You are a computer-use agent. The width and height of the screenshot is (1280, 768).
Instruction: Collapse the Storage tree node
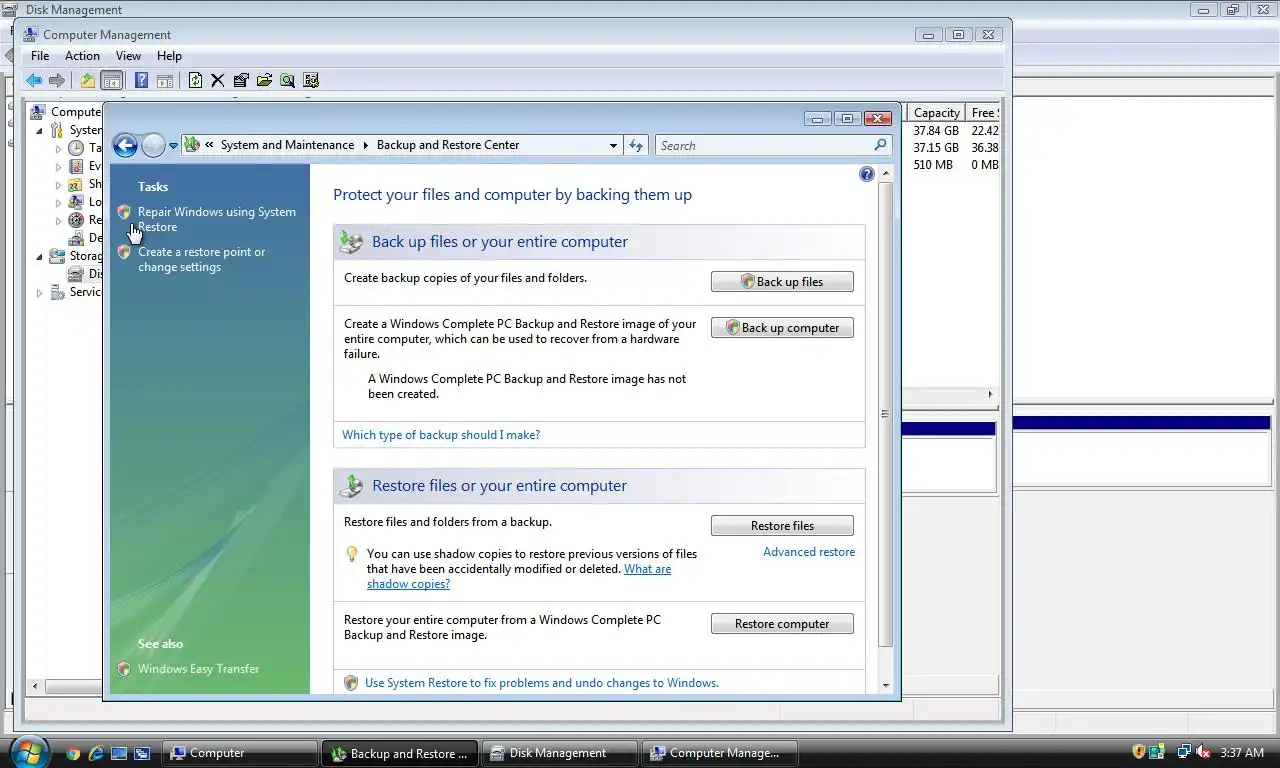[x=40, y=256]
